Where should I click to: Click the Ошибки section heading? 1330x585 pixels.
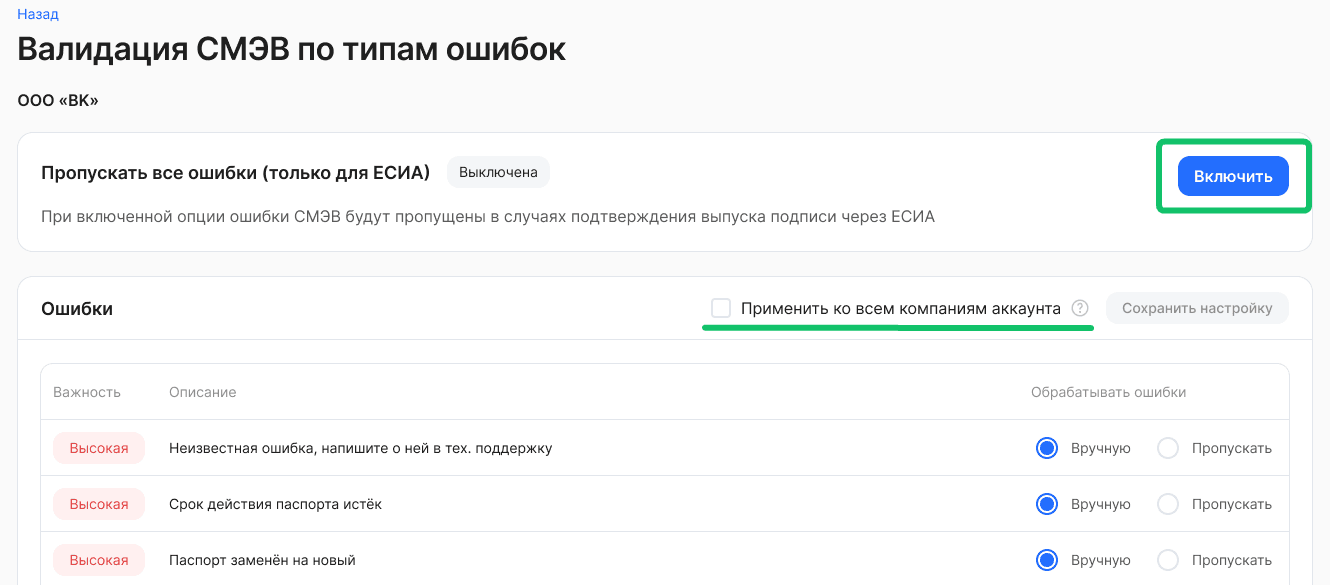(77, 309)
